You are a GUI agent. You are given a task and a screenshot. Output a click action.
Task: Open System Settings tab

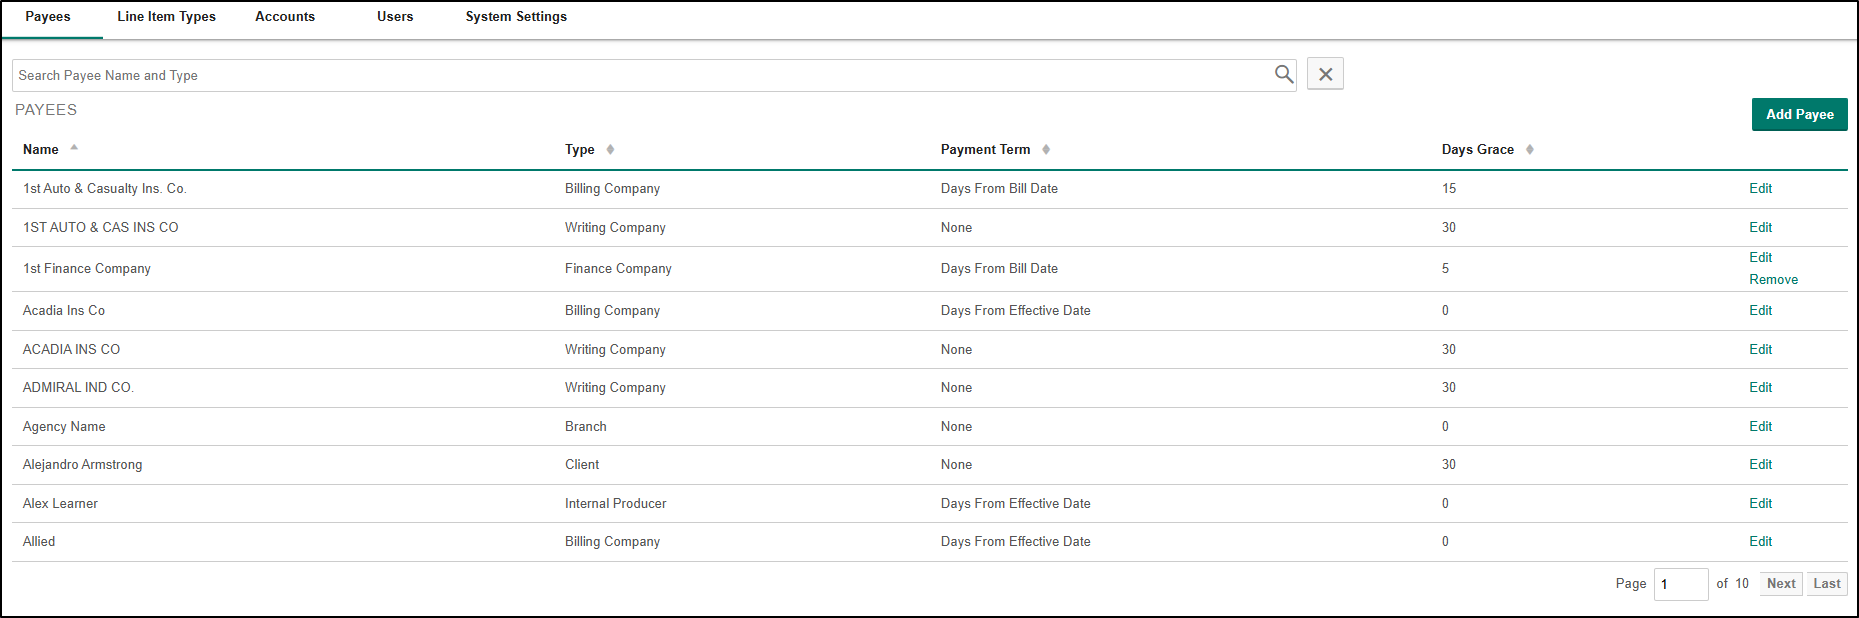[516, 17]
